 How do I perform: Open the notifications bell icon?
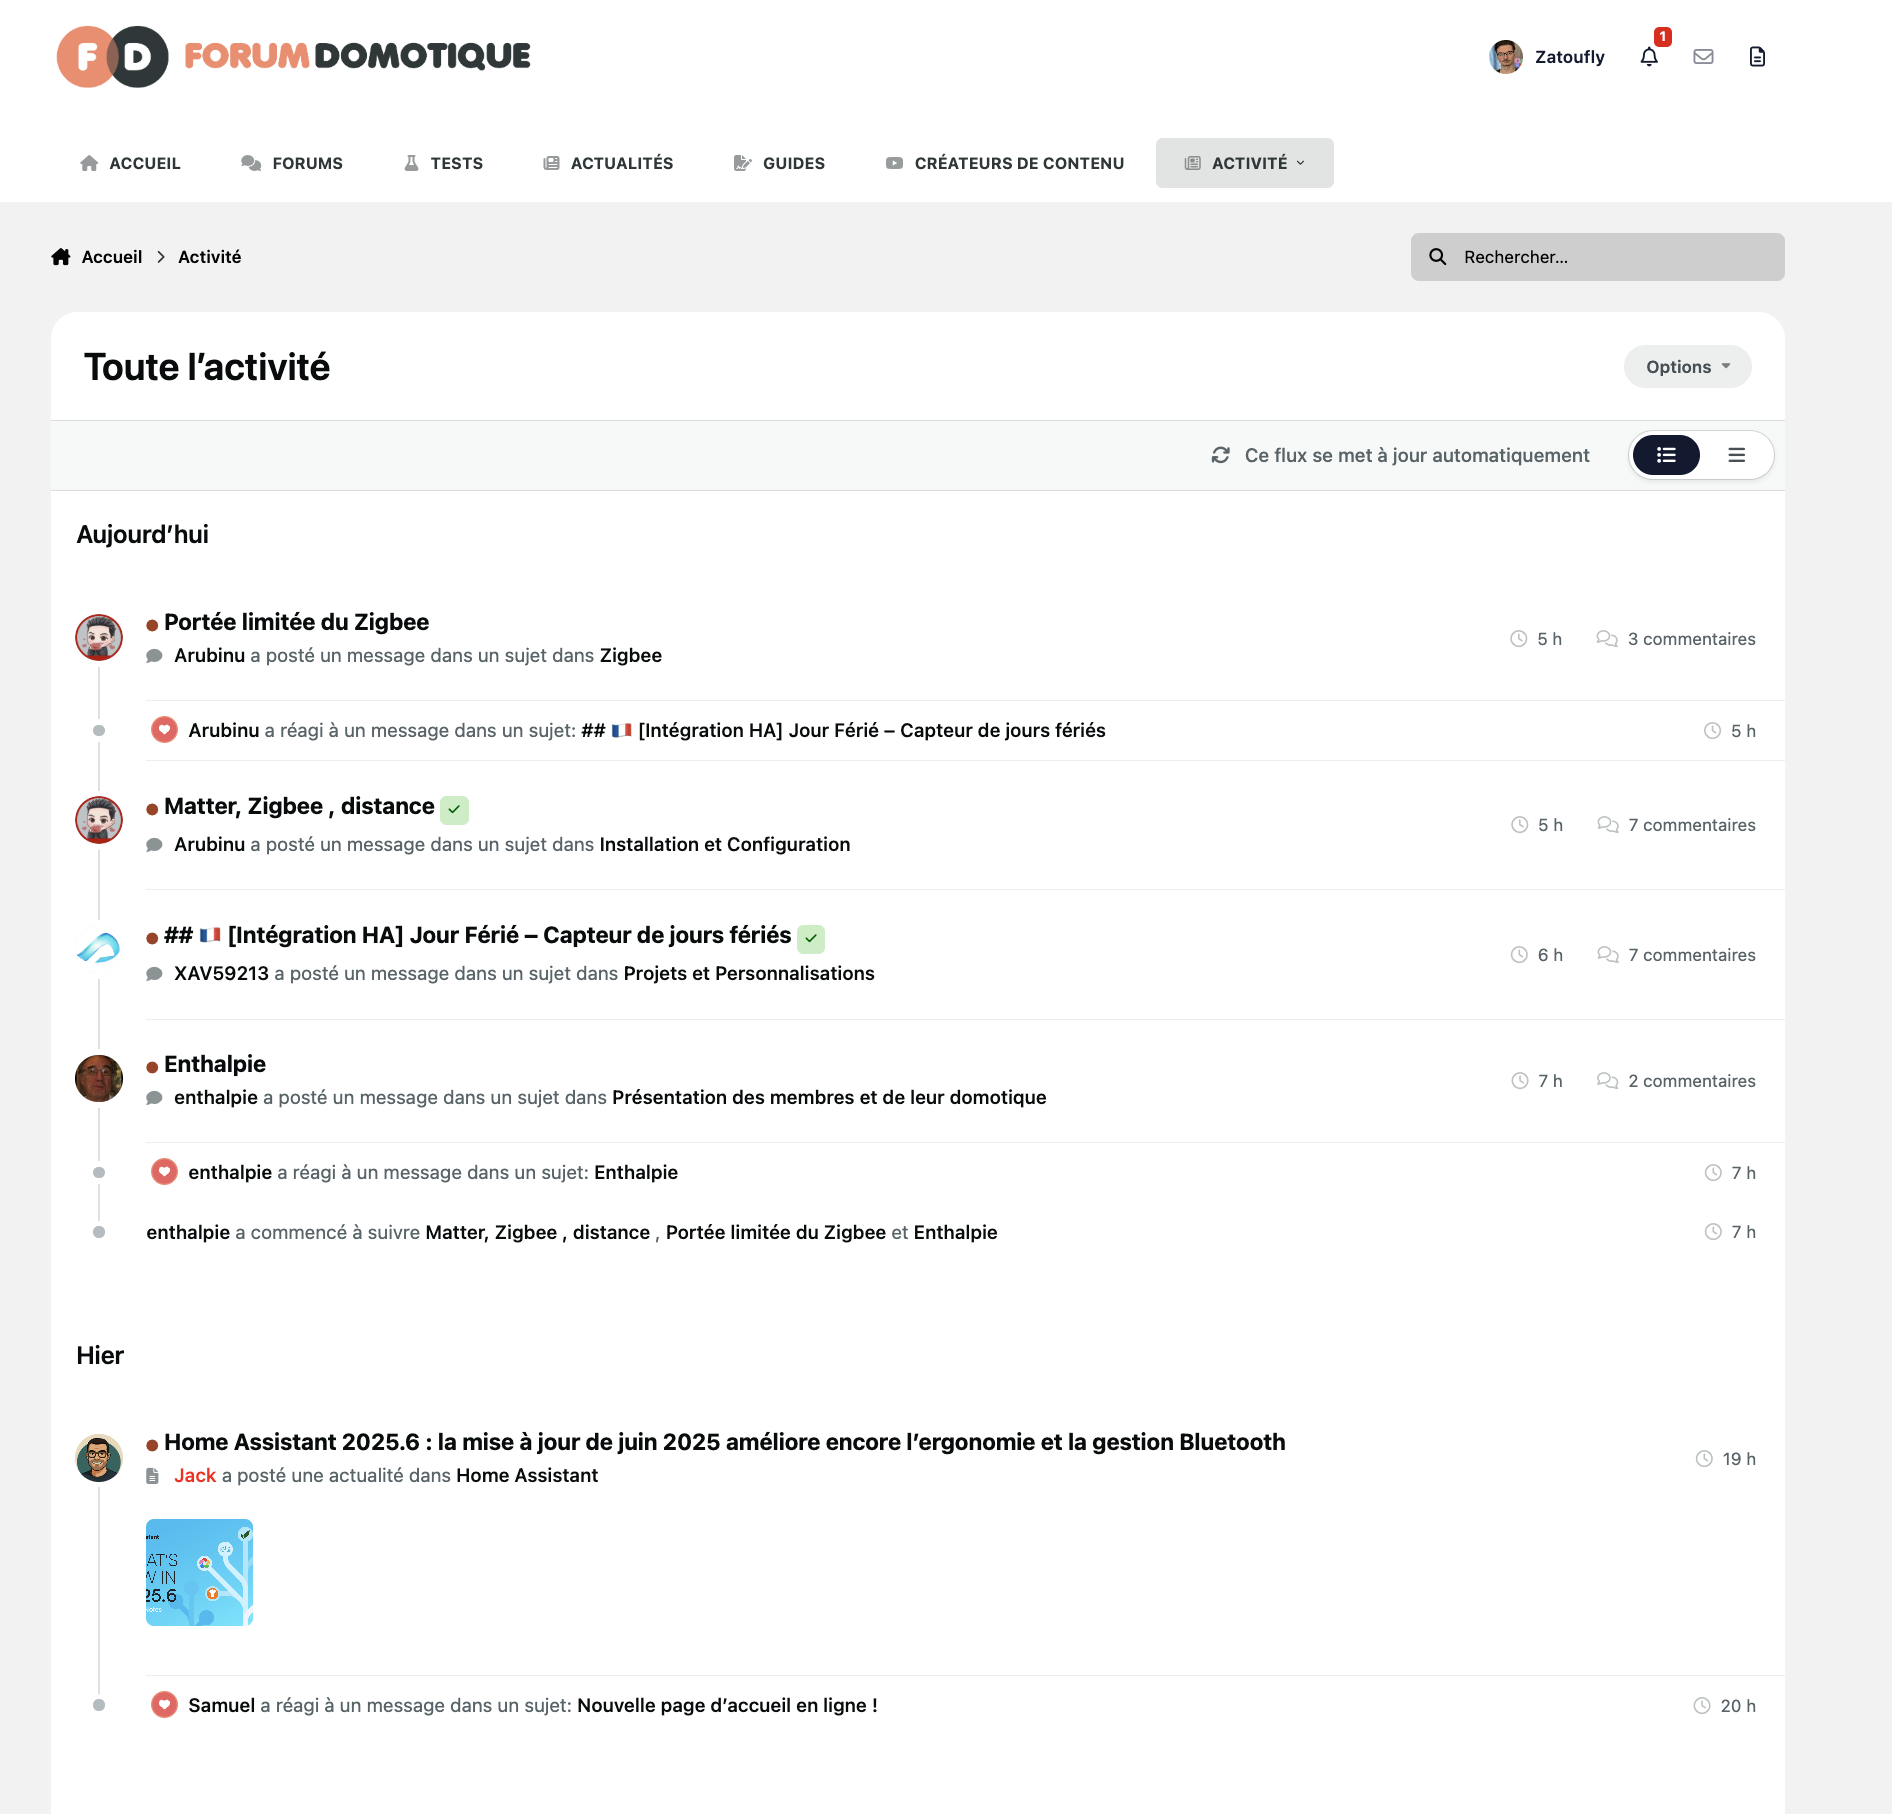click(x=1649, y=57)
